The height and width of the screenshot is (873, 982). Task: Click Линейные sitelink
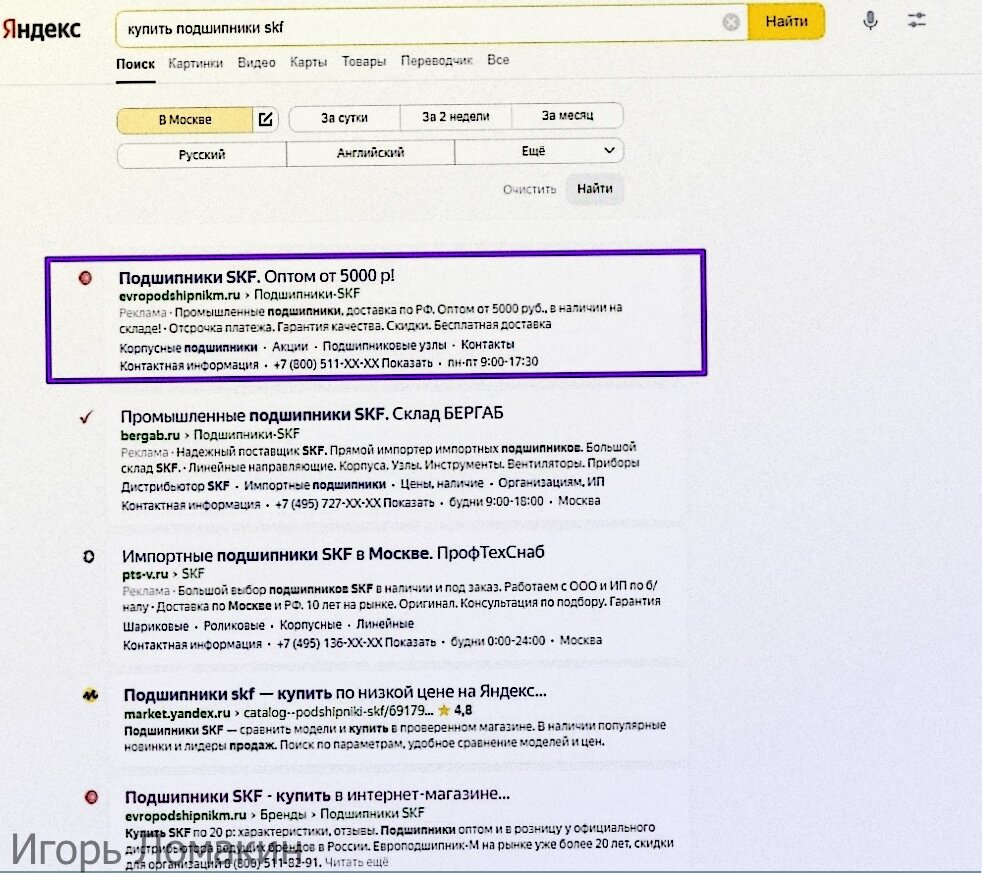point(385,624)
